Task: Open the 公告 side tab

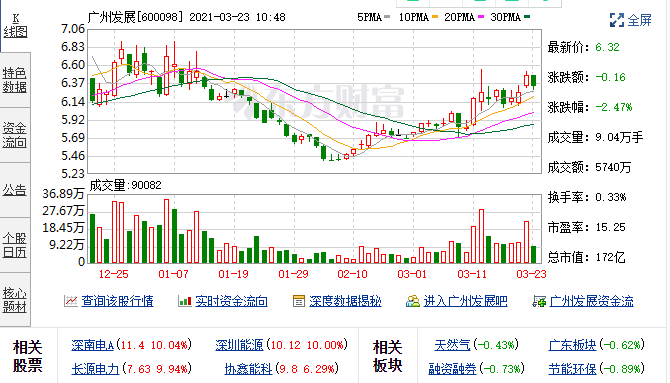Action: tap(15, 190)
